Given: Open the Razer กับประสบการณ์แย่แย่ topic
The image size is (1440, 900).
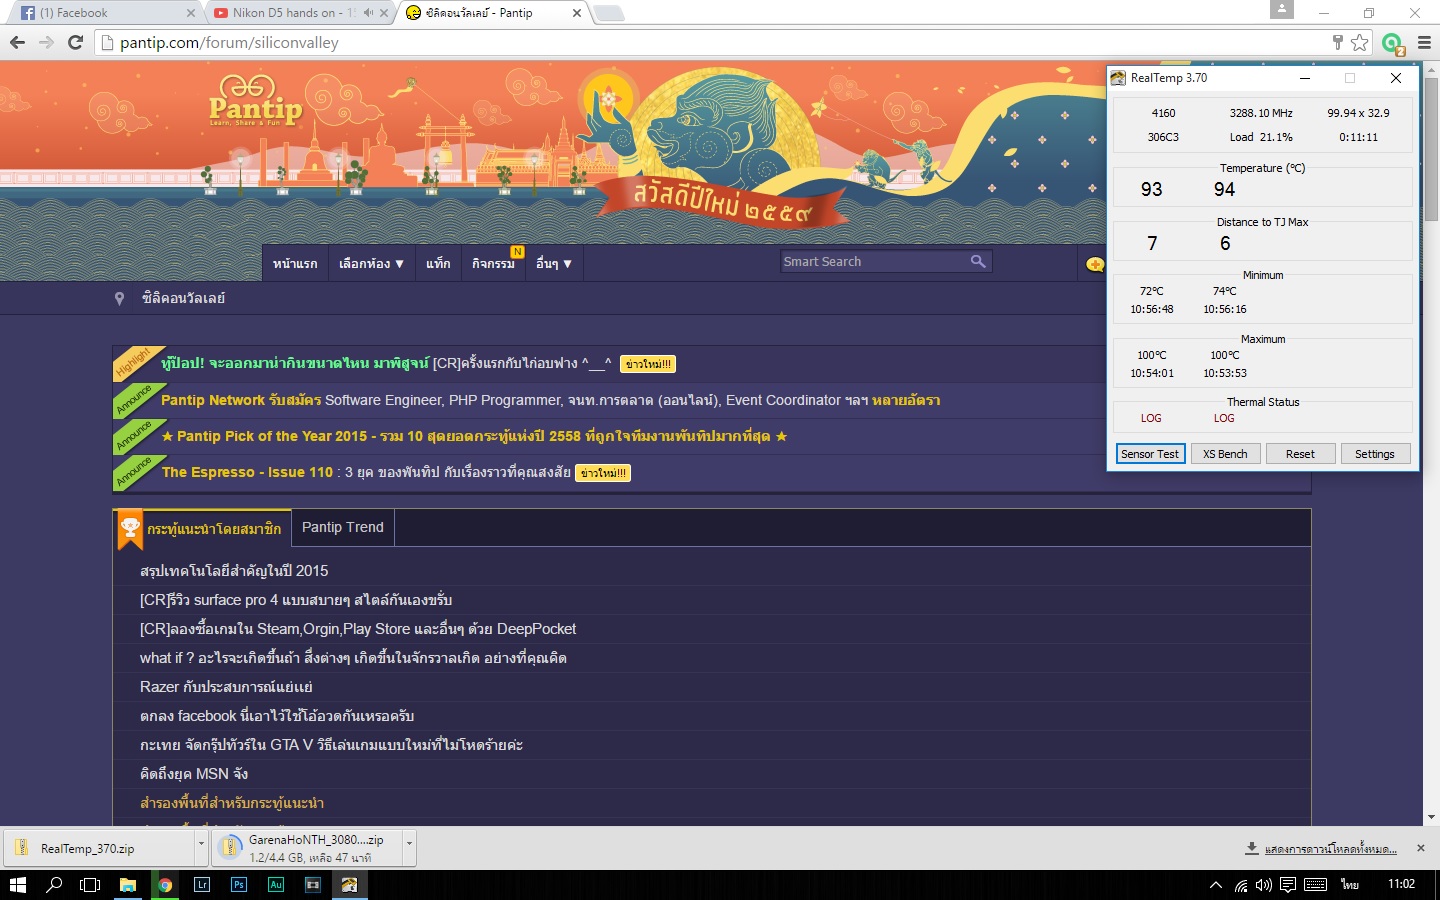Looking at the screenshot, I should coord(226,687).
